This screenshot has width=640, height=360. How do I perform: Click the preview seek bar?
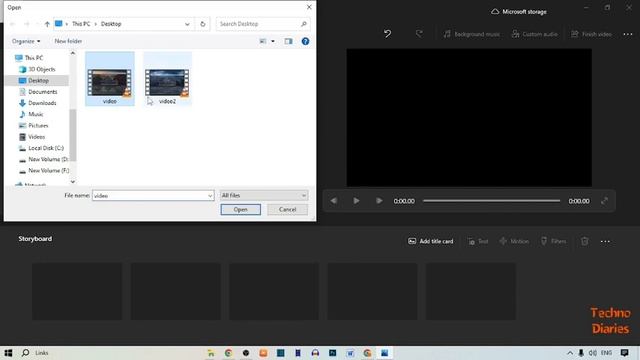coord(491,201)
